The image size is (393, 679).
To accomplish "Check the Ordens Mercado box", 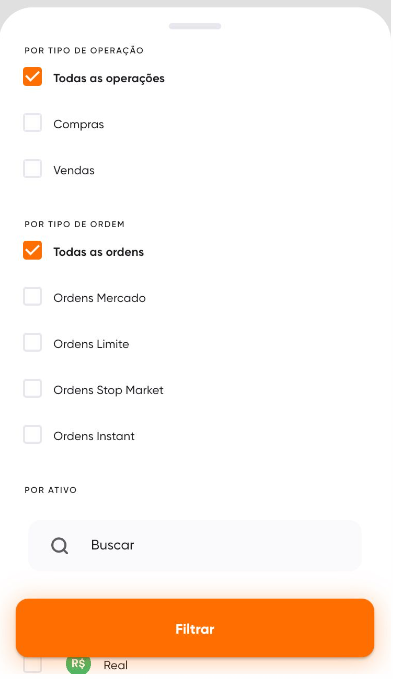I will click(32, 297).
